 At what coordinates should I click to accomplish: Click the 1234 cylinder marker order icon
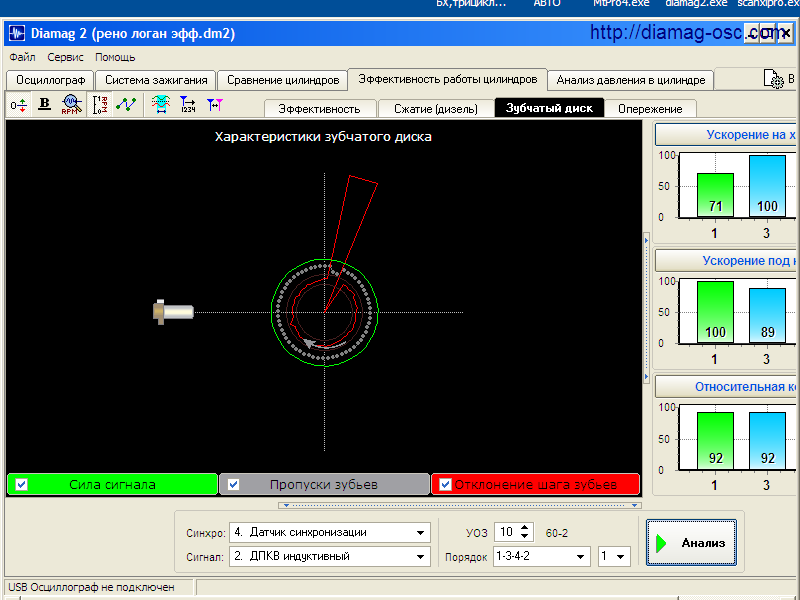click(188, 105)
